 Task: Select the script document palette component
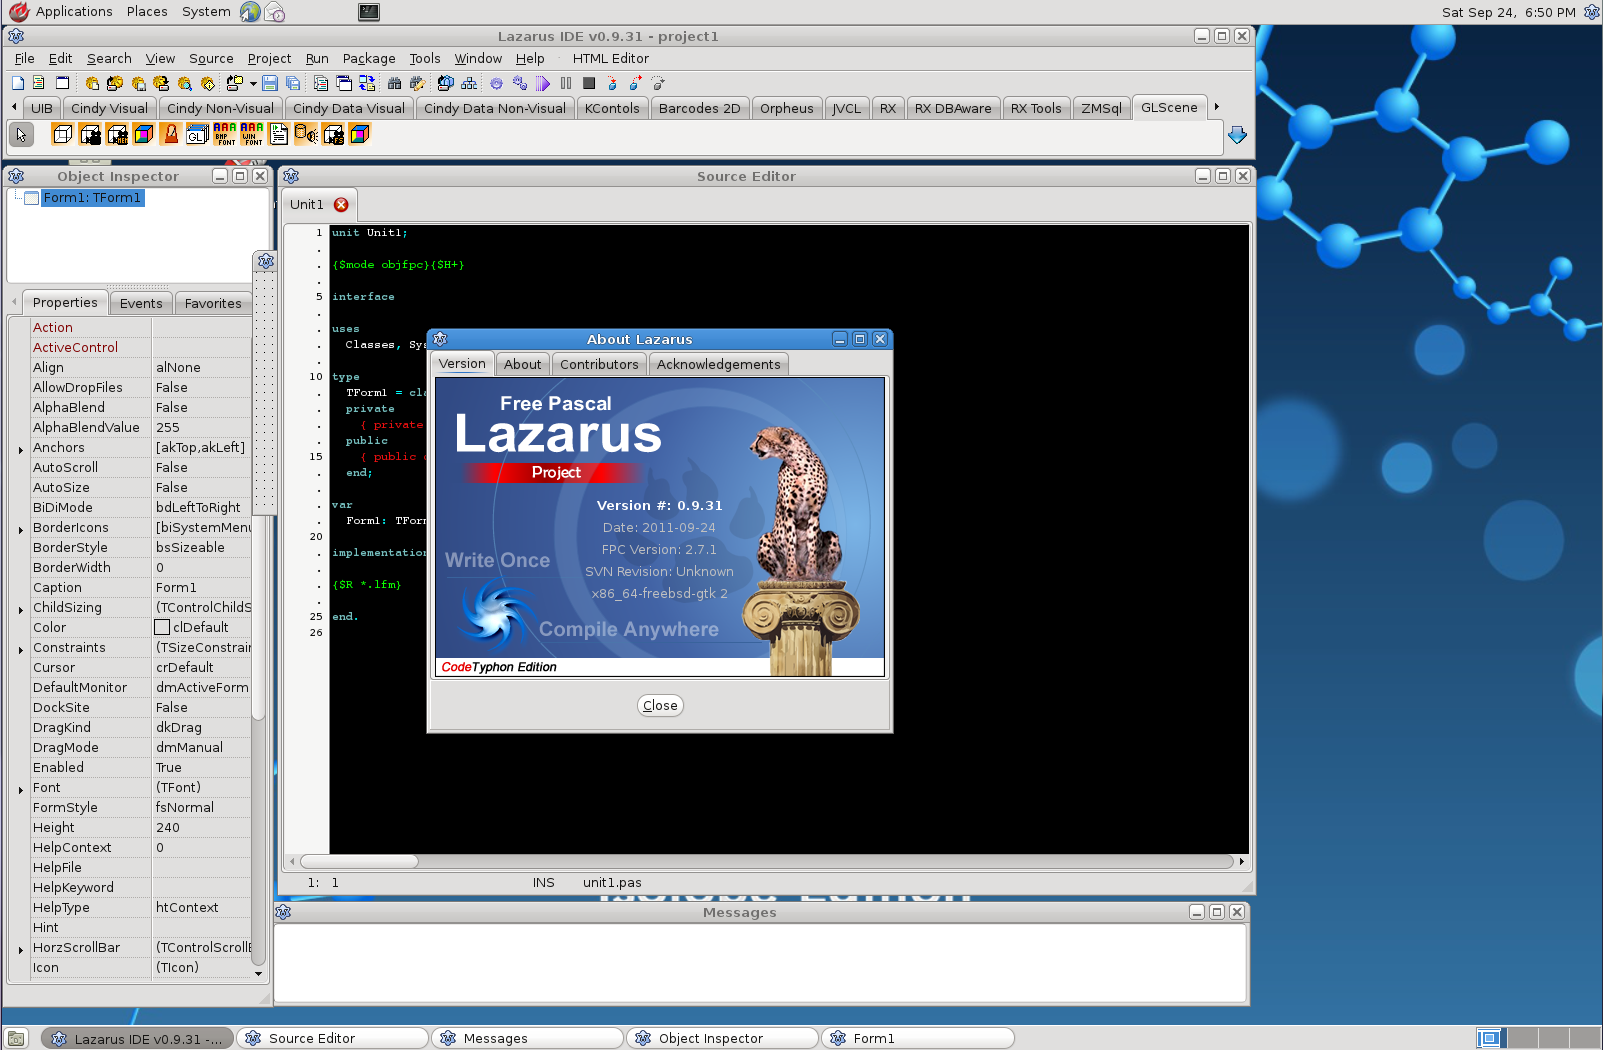(x=279, y=134)
